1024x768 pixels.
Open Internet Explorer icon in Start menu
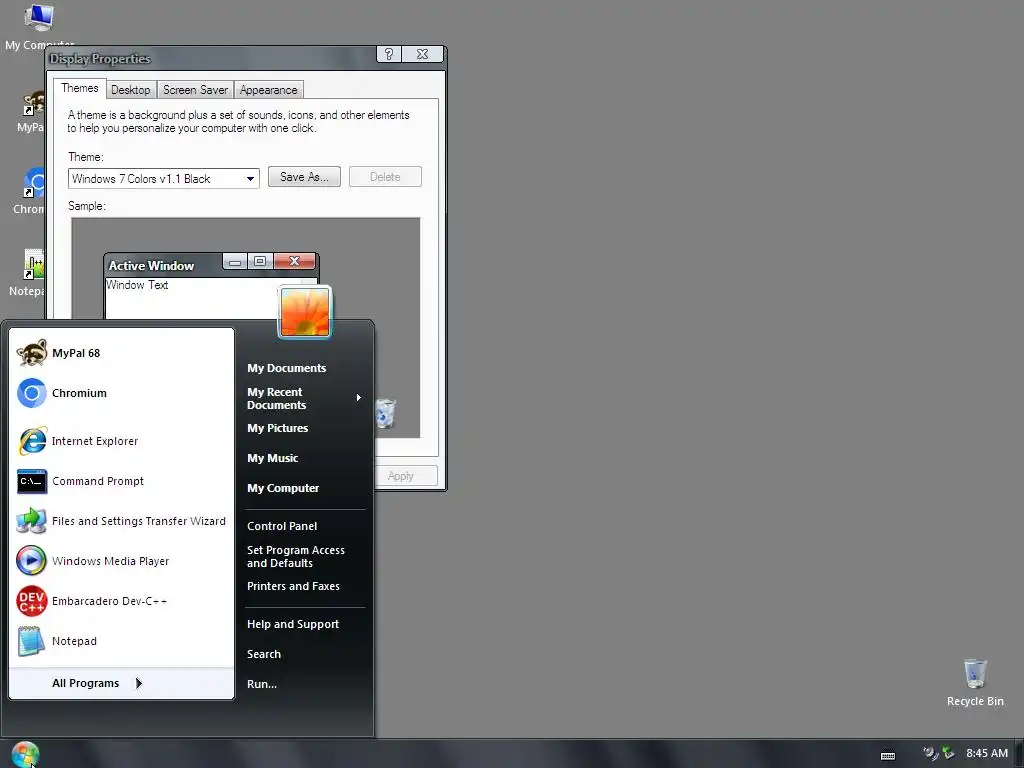tap(31, 441)
